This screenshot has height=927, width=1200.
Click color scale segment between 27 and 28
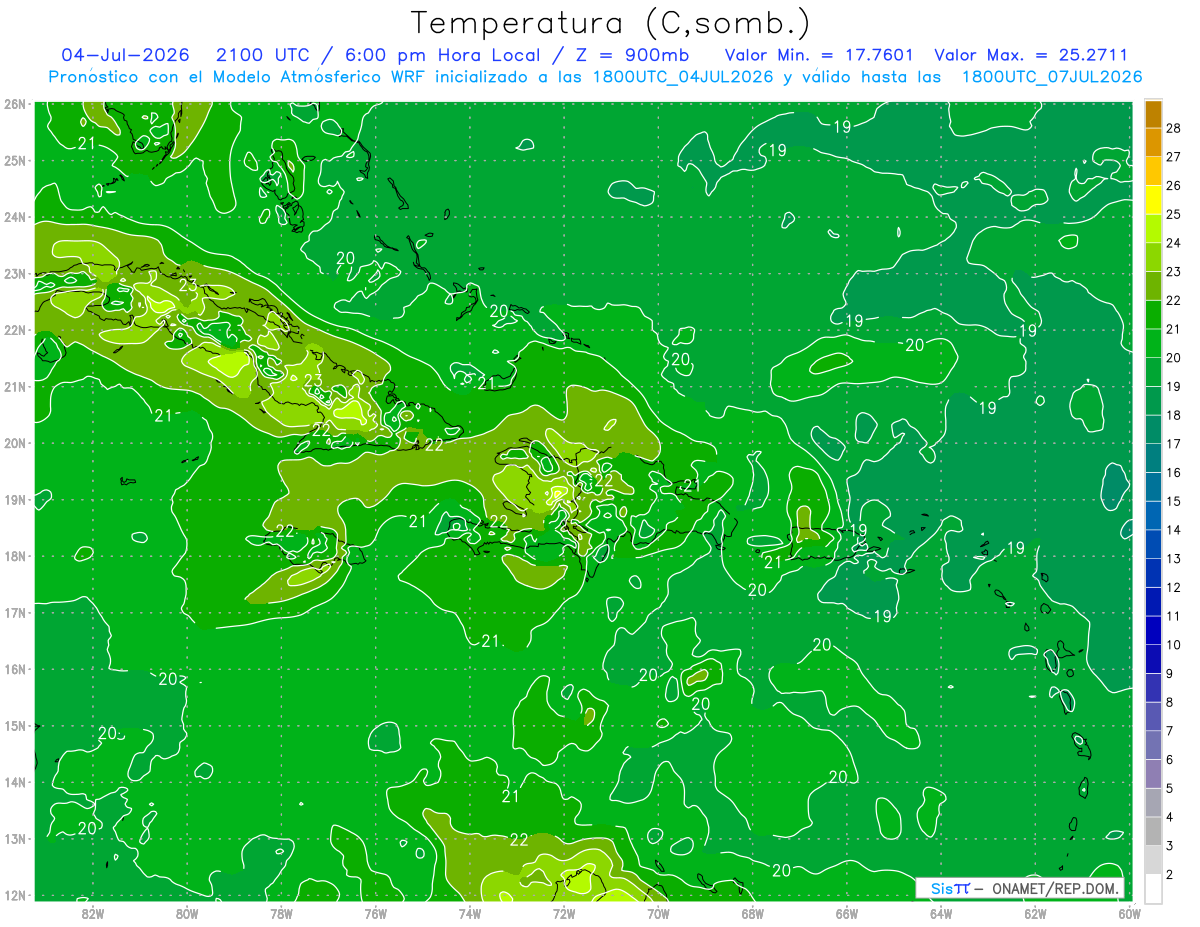click(1153, 143)
